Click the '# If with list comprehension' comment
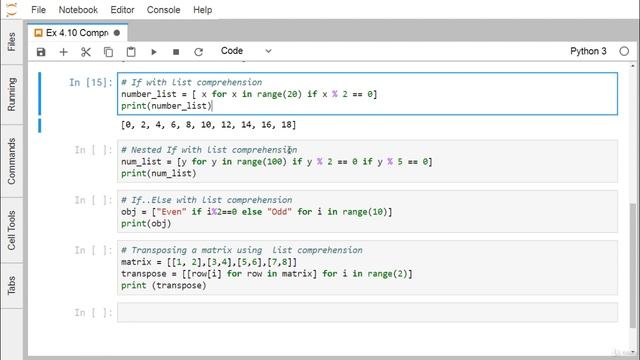 click(191, 82)
